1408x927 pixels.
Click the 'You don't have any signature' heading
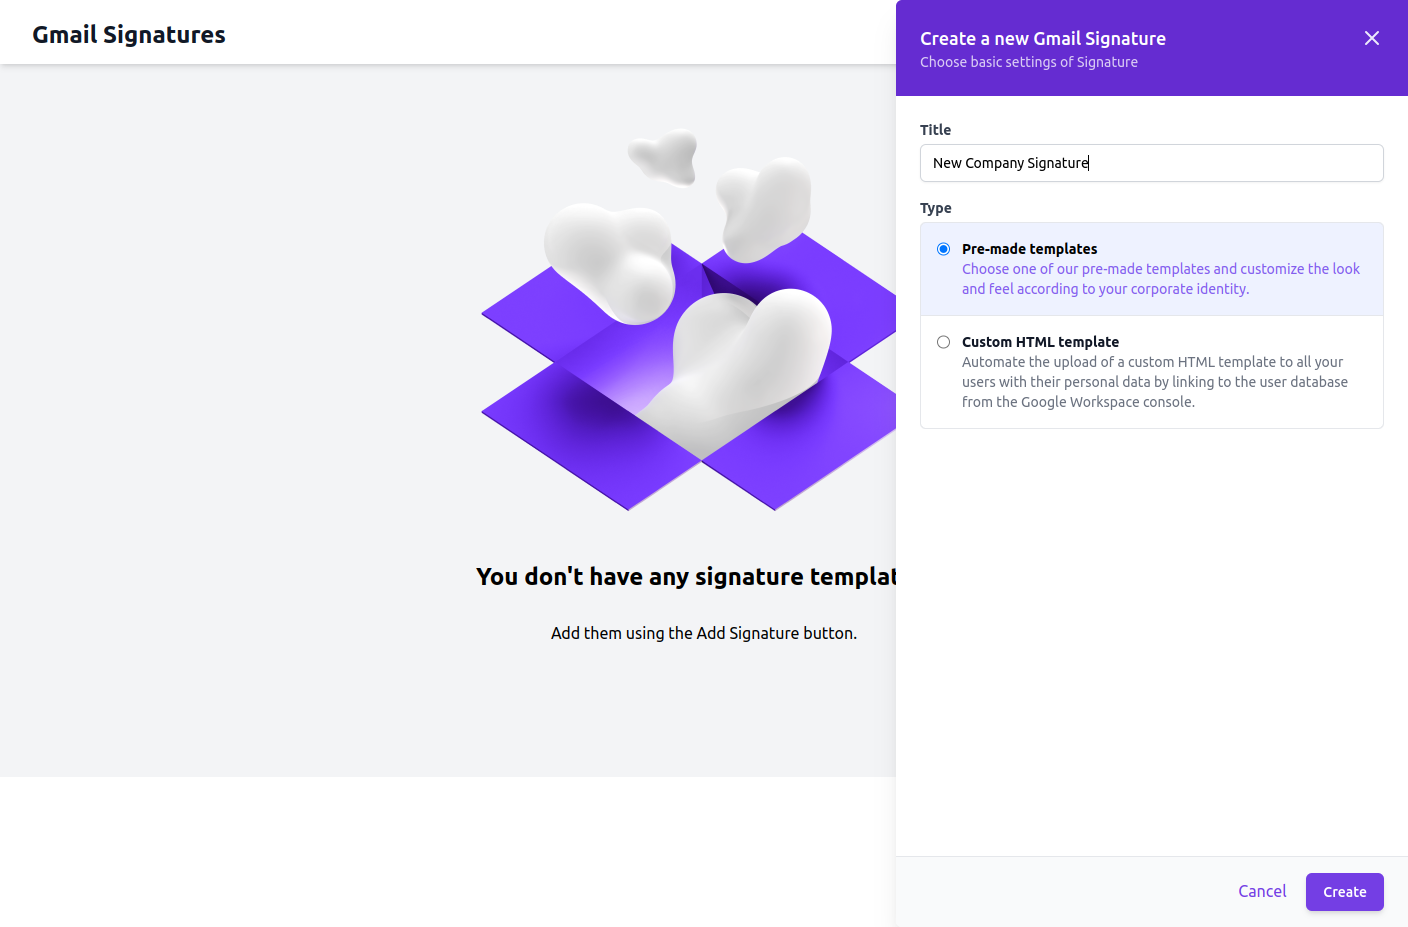[x=686, y=577]
